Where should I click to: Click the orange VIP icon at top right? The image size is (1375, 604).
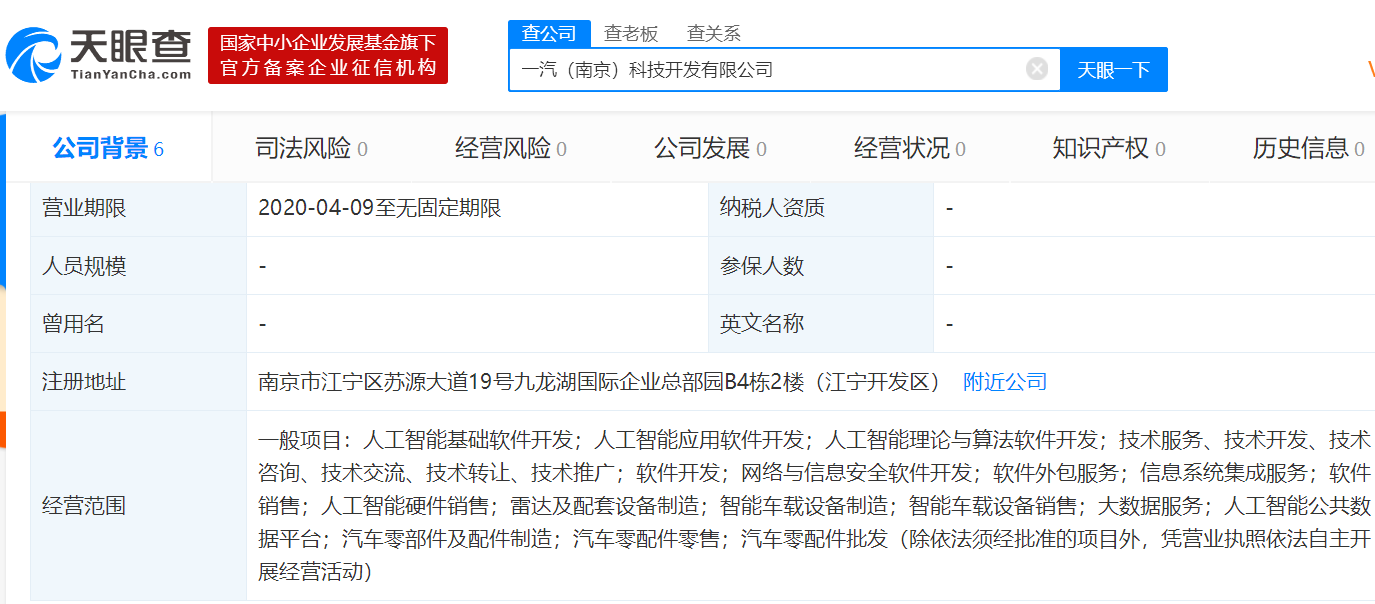pyautogui.click(x=1372, y=68)
